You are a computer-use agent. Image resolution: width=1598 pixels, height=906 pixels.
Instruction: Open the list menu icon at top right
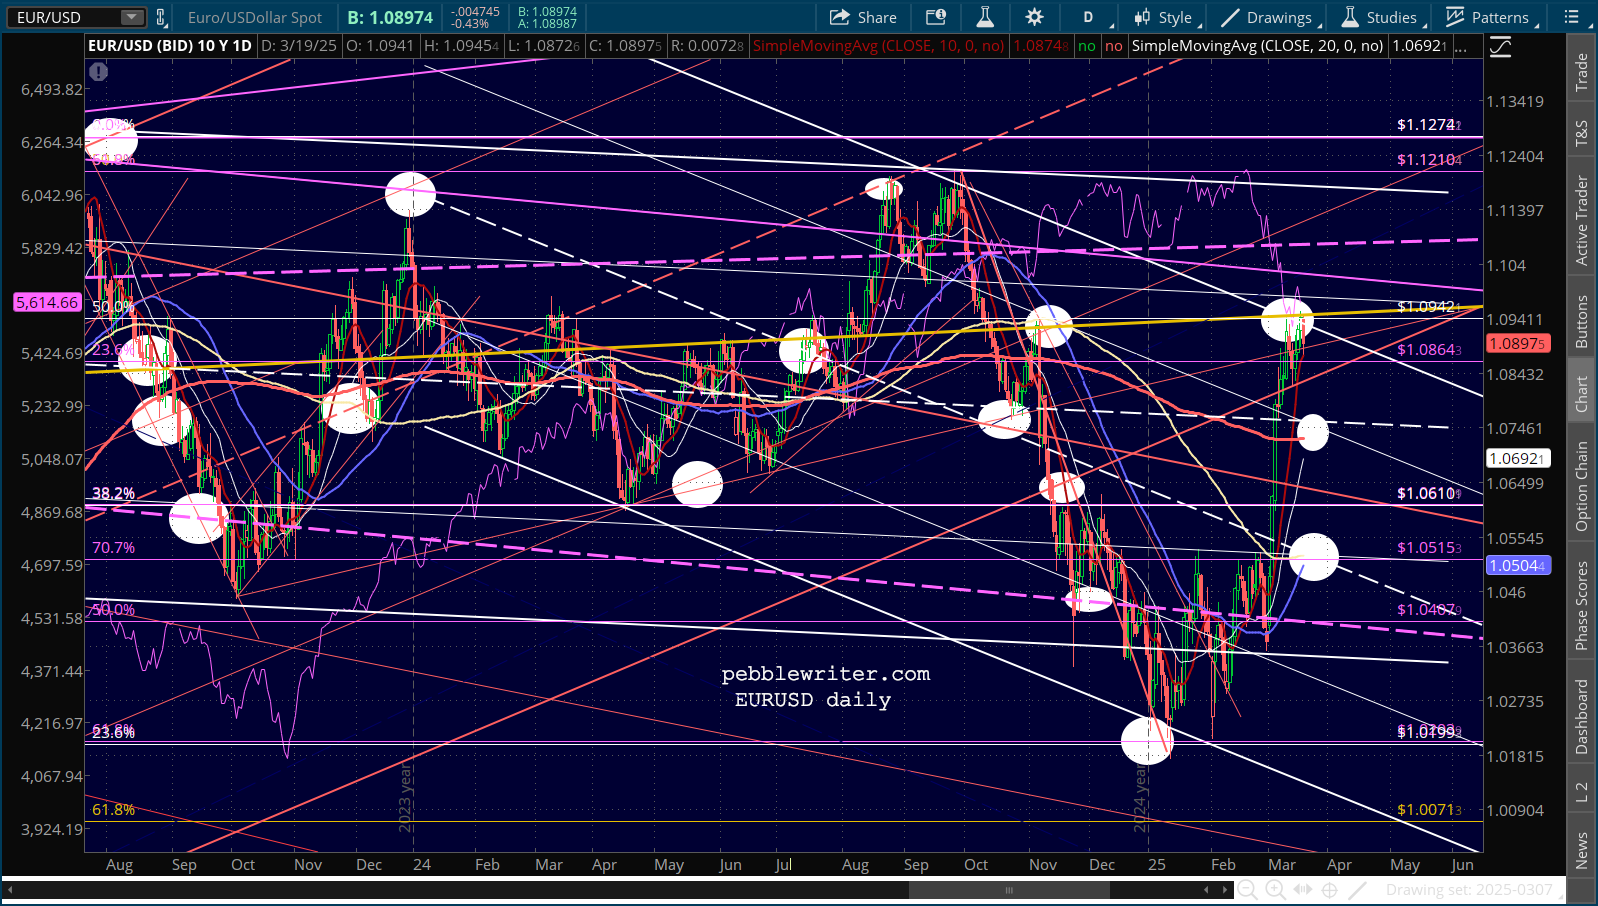click(x=1572, y=17)
